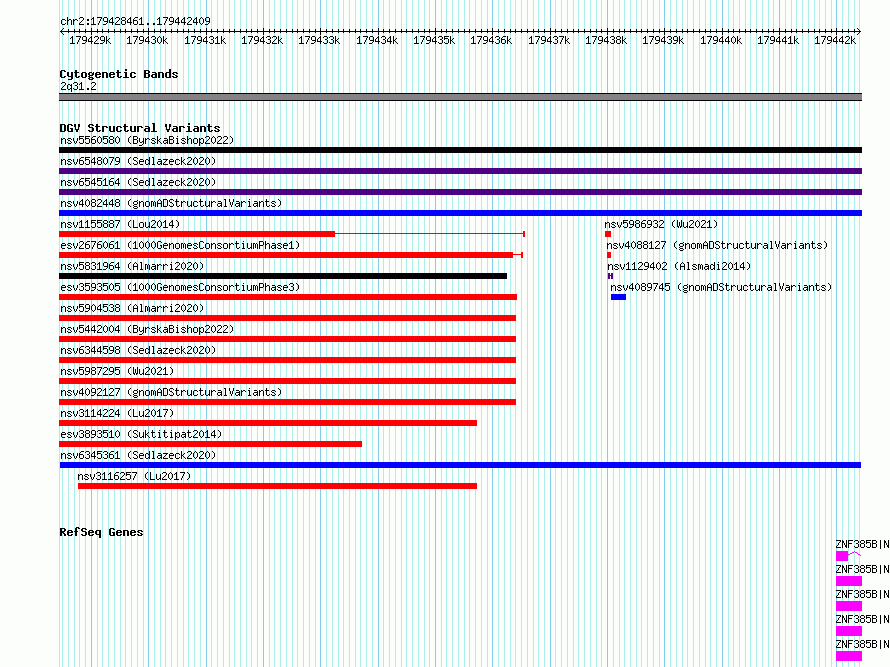The height and width of the screenshot is (667, 890).
Task: Click the topmost ZNF385B gene label
Action: (862, 544)
